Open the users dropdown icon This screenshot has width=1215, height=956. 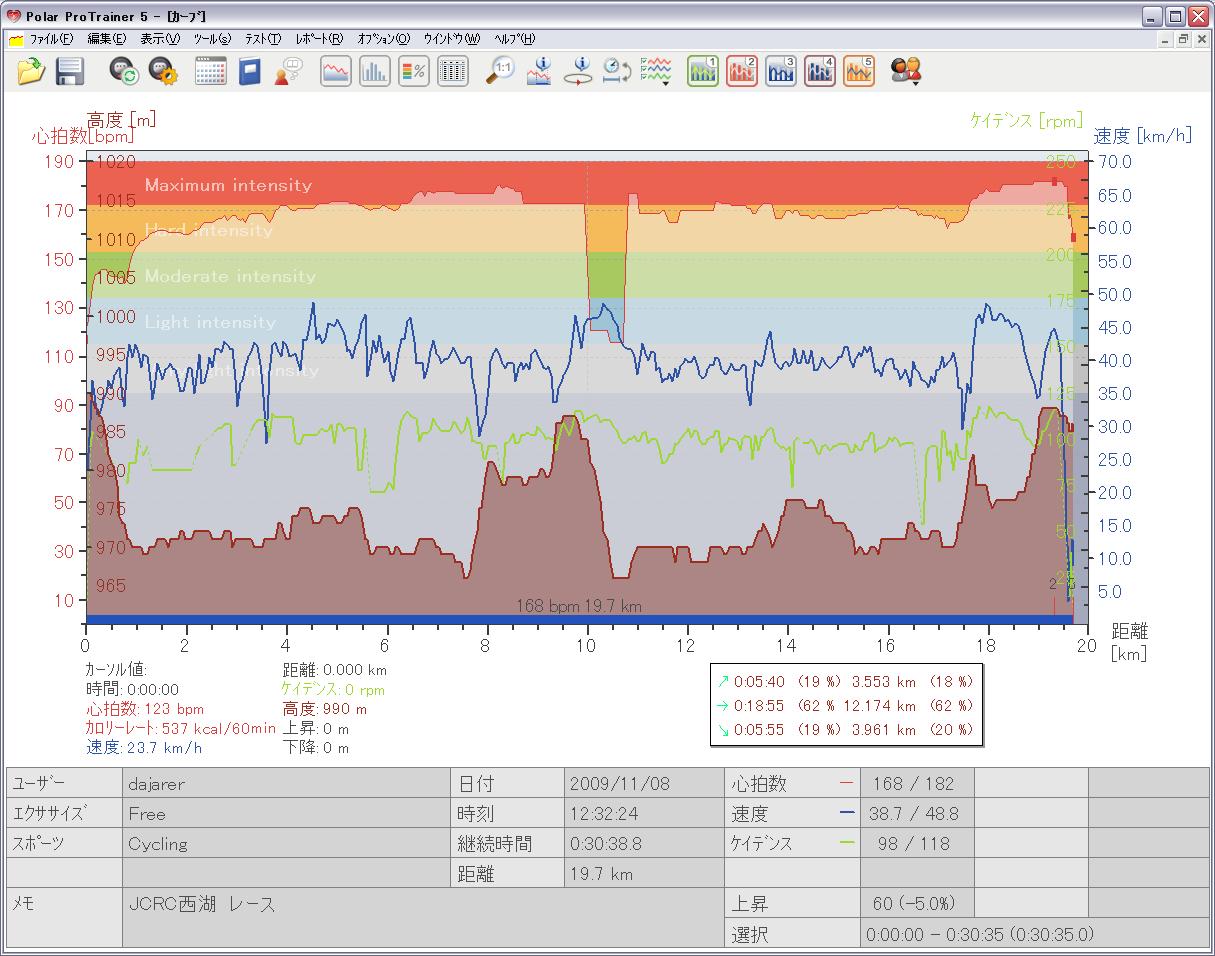(x=907, y=71)
